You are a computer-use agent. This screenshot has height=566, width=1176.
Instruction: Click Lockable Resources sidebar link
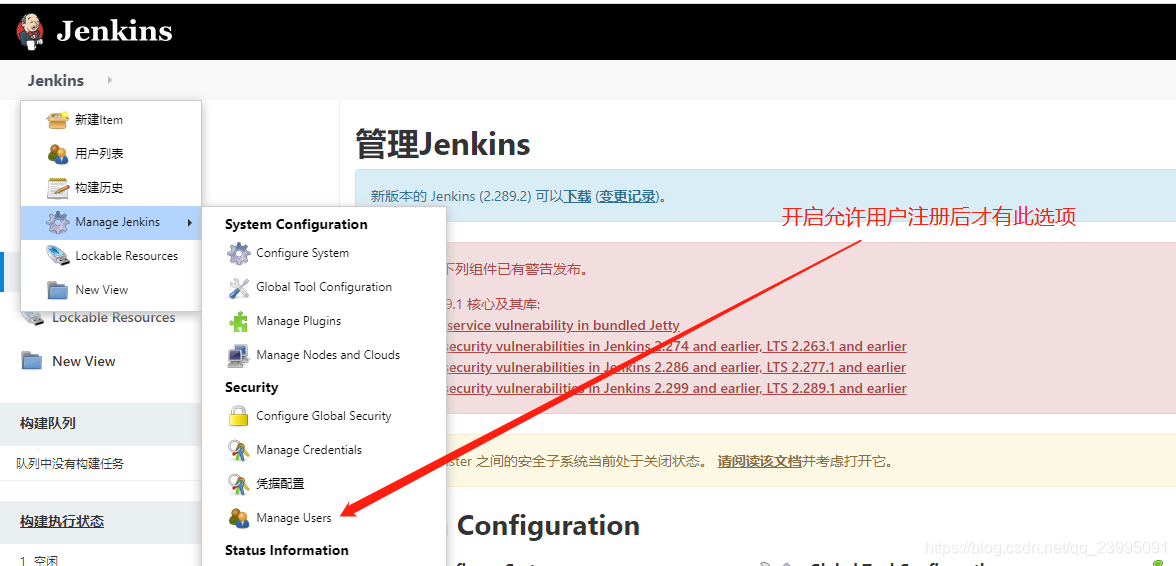113,318
